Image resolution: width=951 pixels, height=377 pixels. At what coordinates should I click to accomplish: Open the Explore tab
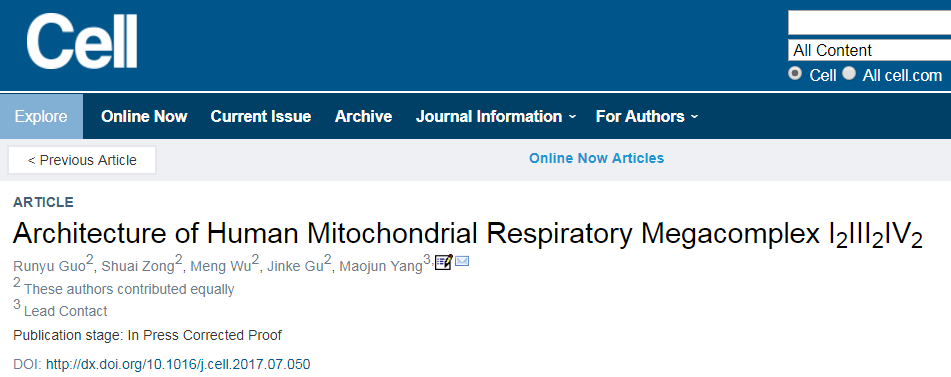[x=41, y=116]
